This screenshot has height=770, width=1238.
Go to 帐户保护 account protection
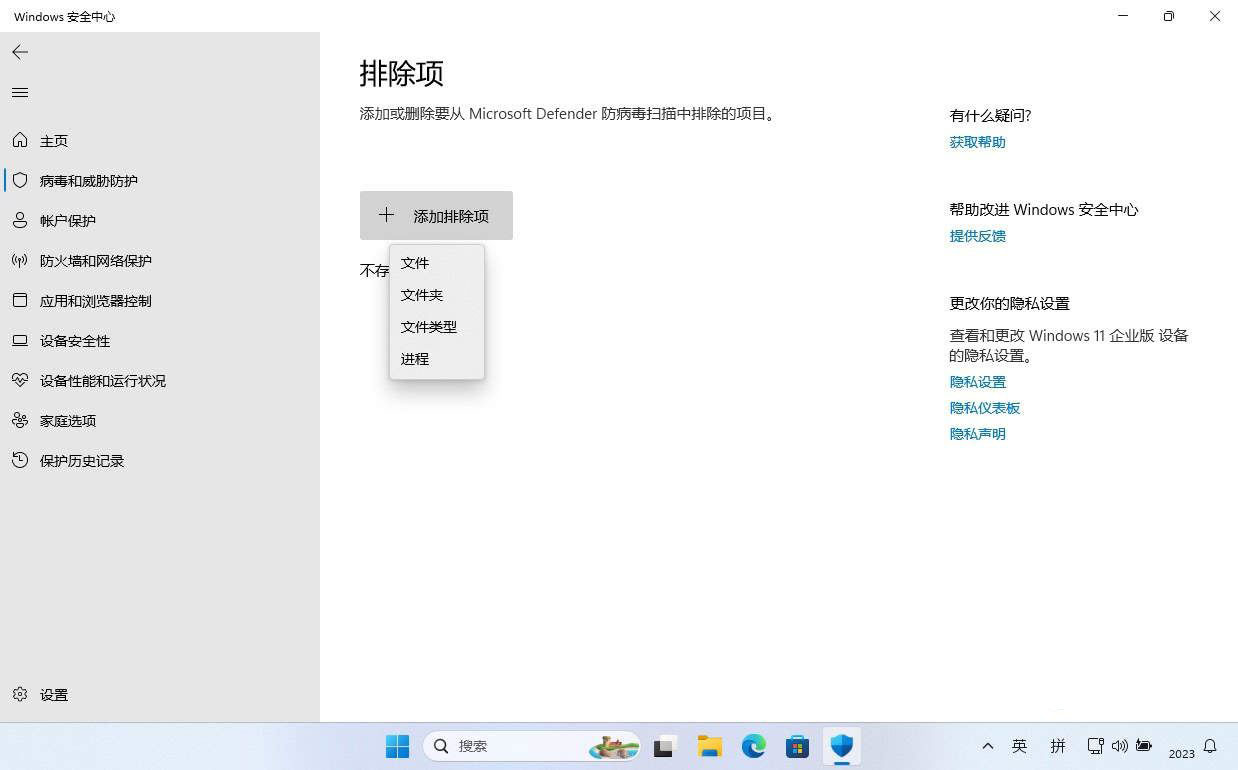pyautogui.click(x=67, y=221)
